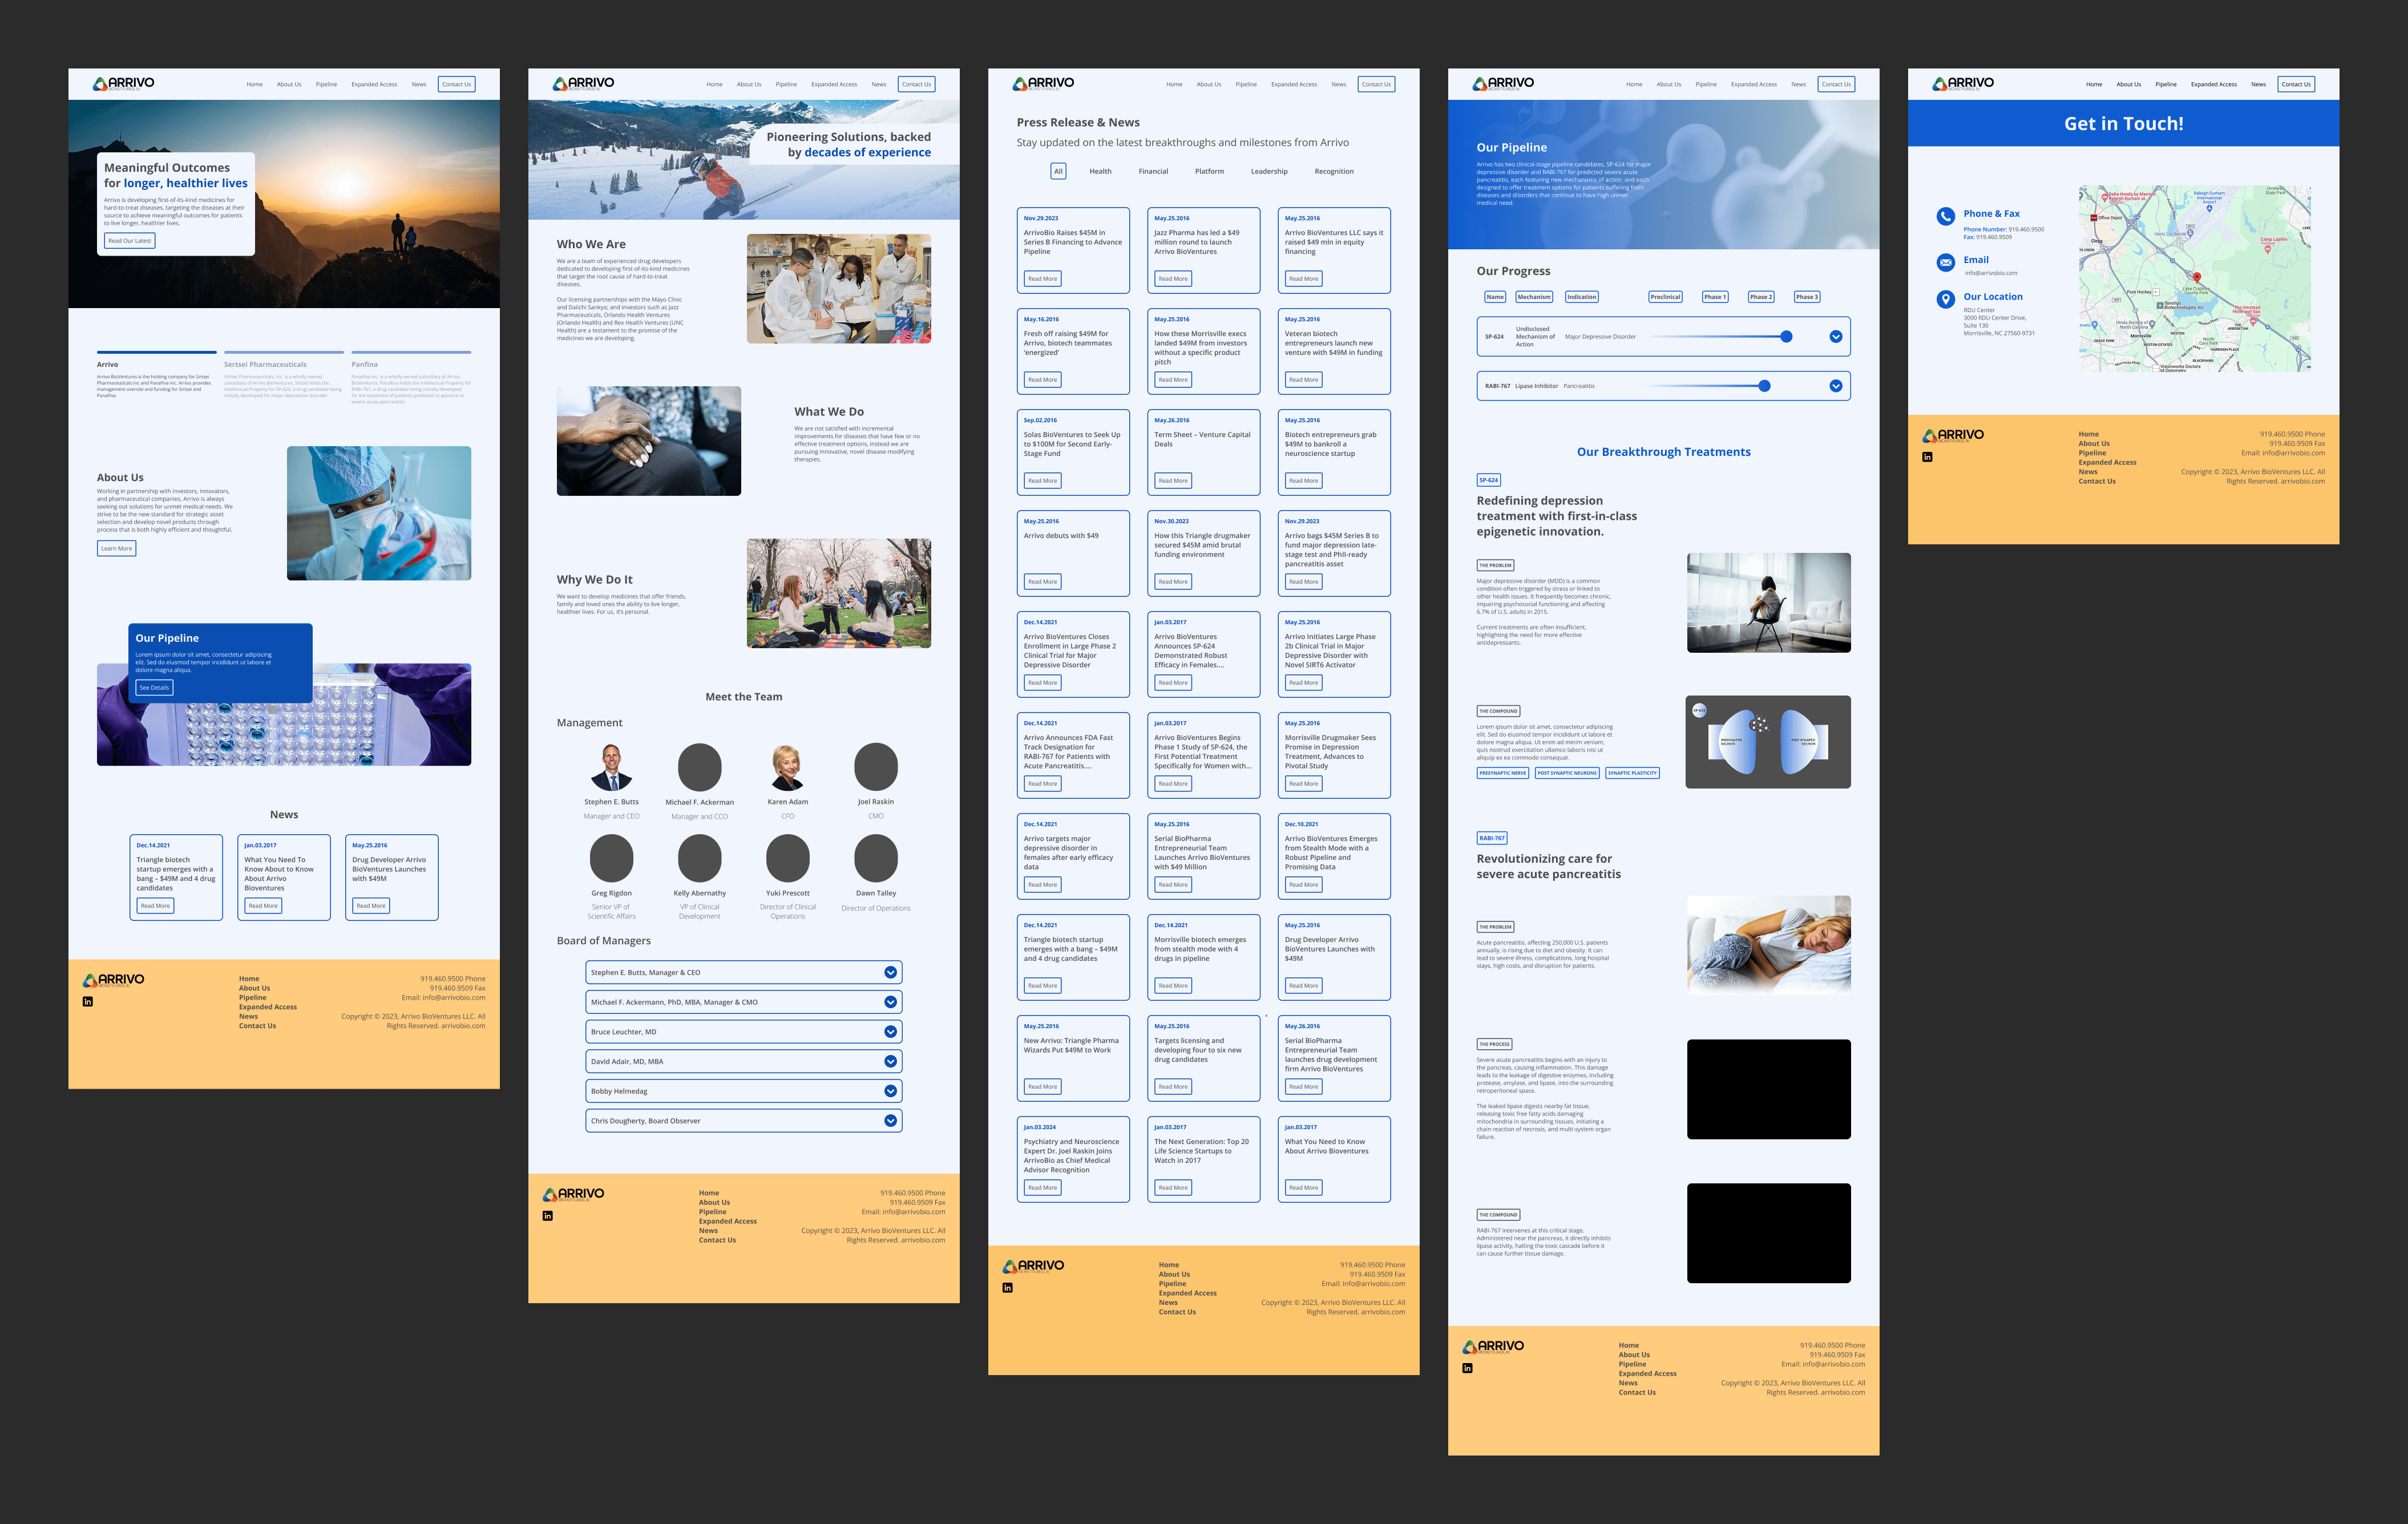This screenshot has width=2408, height=1524.
Task: Open the LinkedIn icon in the Meet the Team page footer
Action: (x=548, y=1216)
